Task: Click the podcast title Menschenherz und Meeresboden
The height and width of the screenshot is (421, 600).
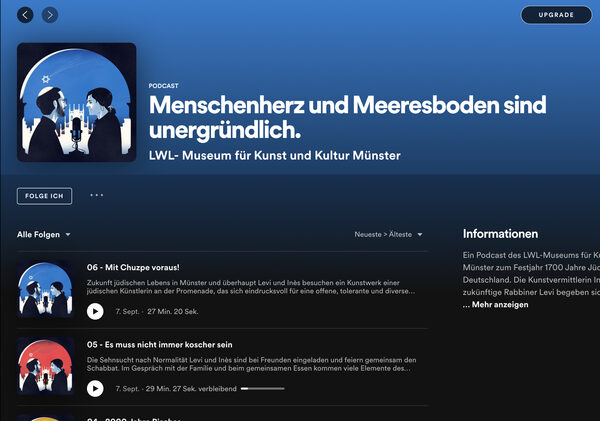Action: click(x=347, y=117)
